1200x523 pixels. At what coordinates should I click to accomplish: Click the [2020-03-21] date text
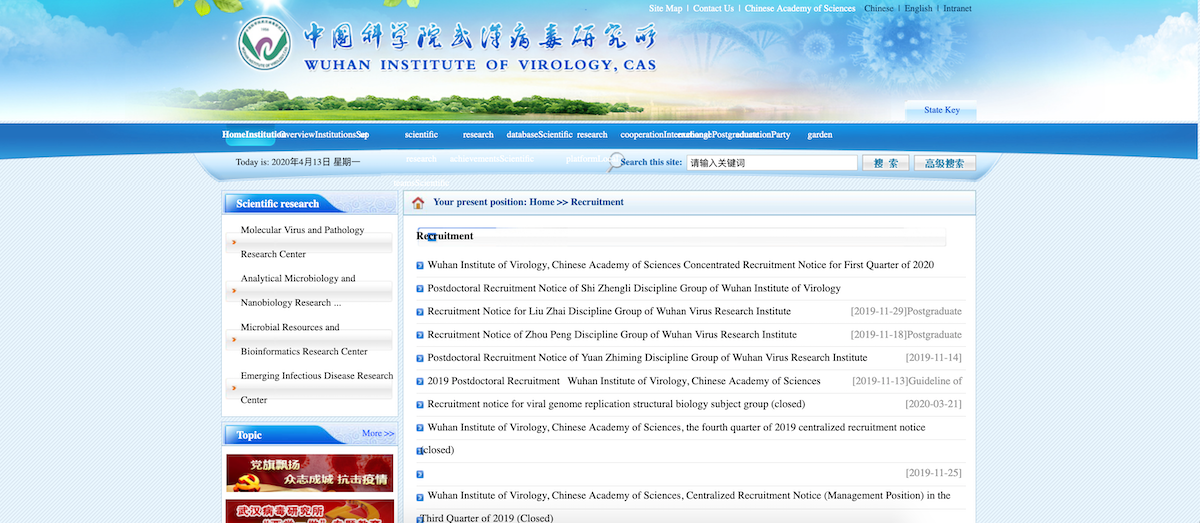(x=934, y=404)
